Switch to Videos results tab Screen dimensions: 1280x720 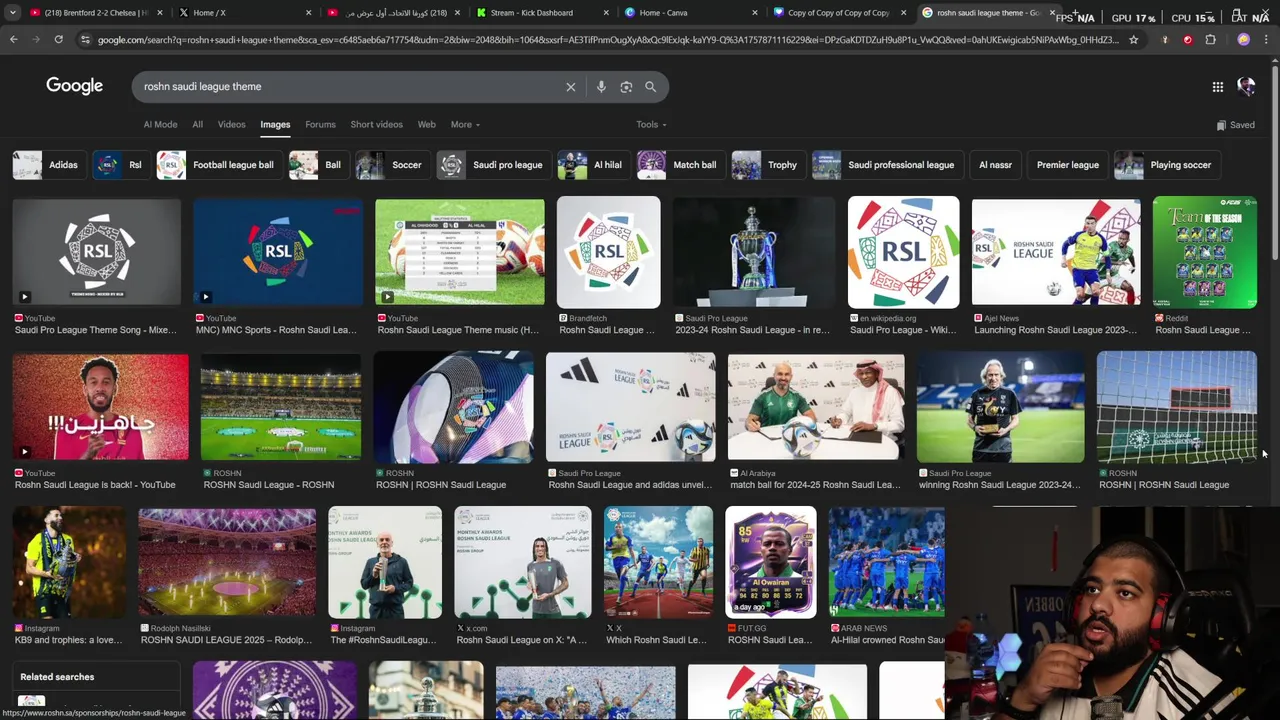pos(231,125)
